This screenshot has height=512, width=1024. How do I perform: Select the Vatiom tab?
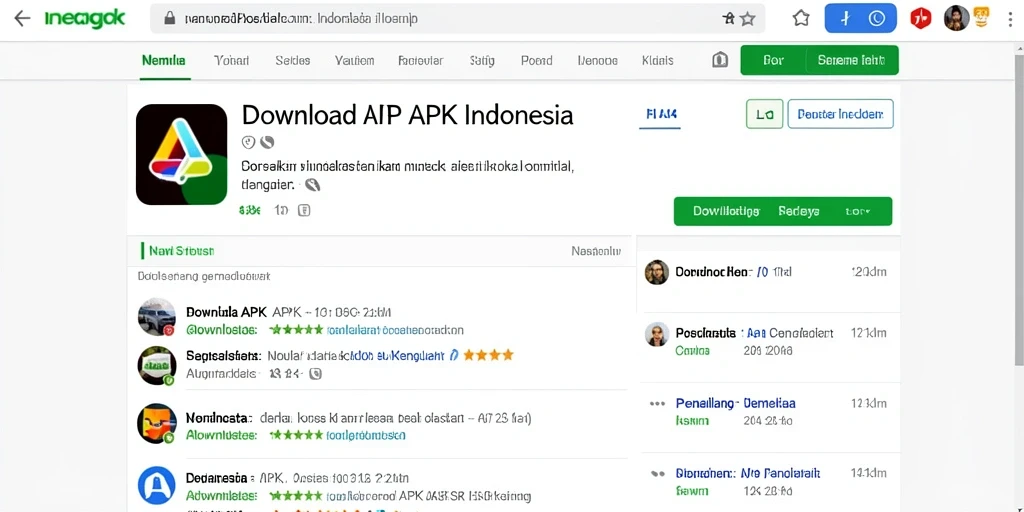point(355,61)
